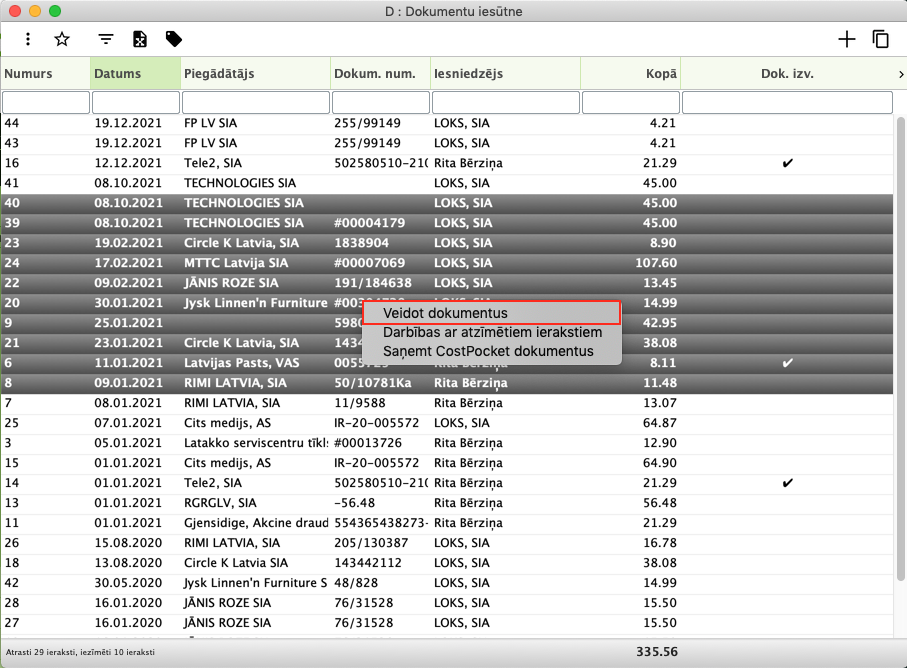Select row 28 JĀNIS ROZE SIA
This screenshot has width=907, height=668.
[447, 603]
